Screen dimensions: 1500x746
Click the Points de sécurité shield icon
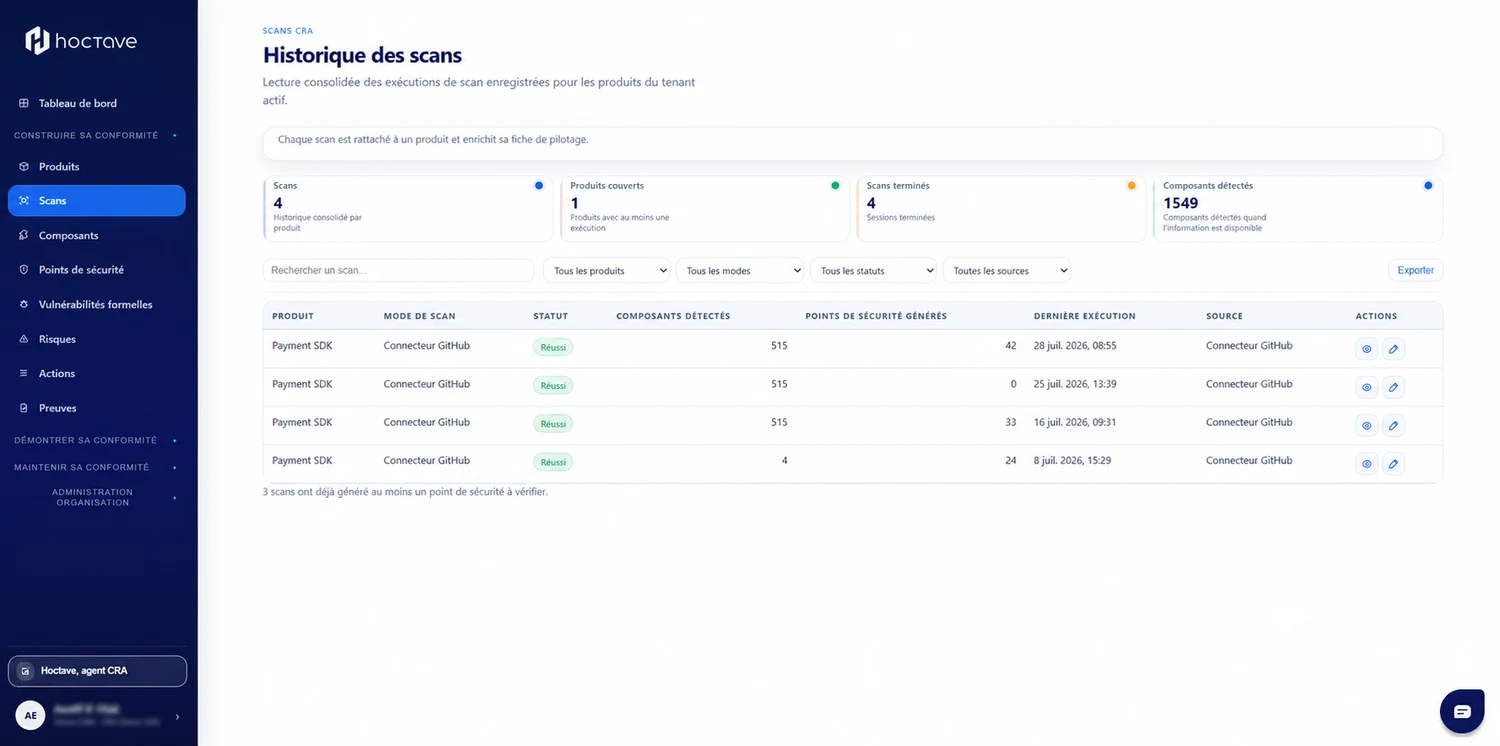pos(25,270)
